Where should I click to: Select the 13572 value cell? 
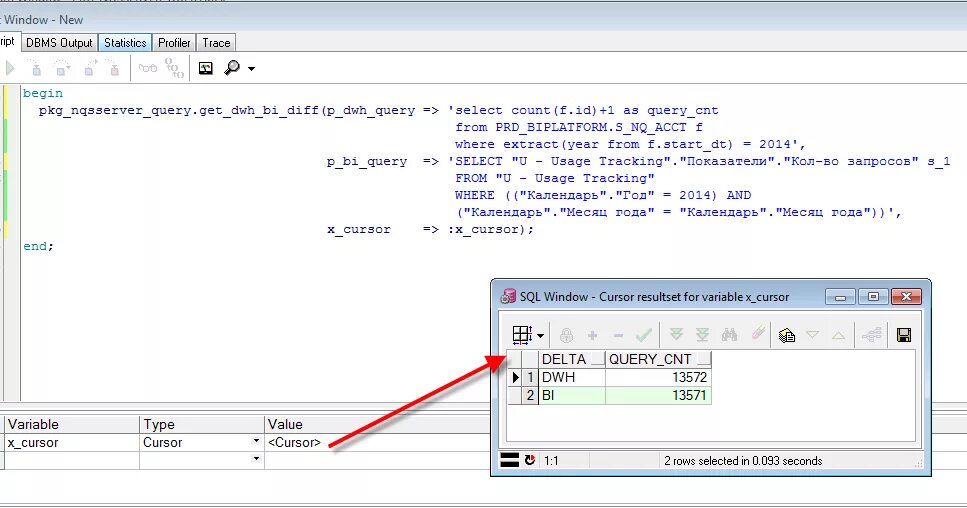click(658, 377)
